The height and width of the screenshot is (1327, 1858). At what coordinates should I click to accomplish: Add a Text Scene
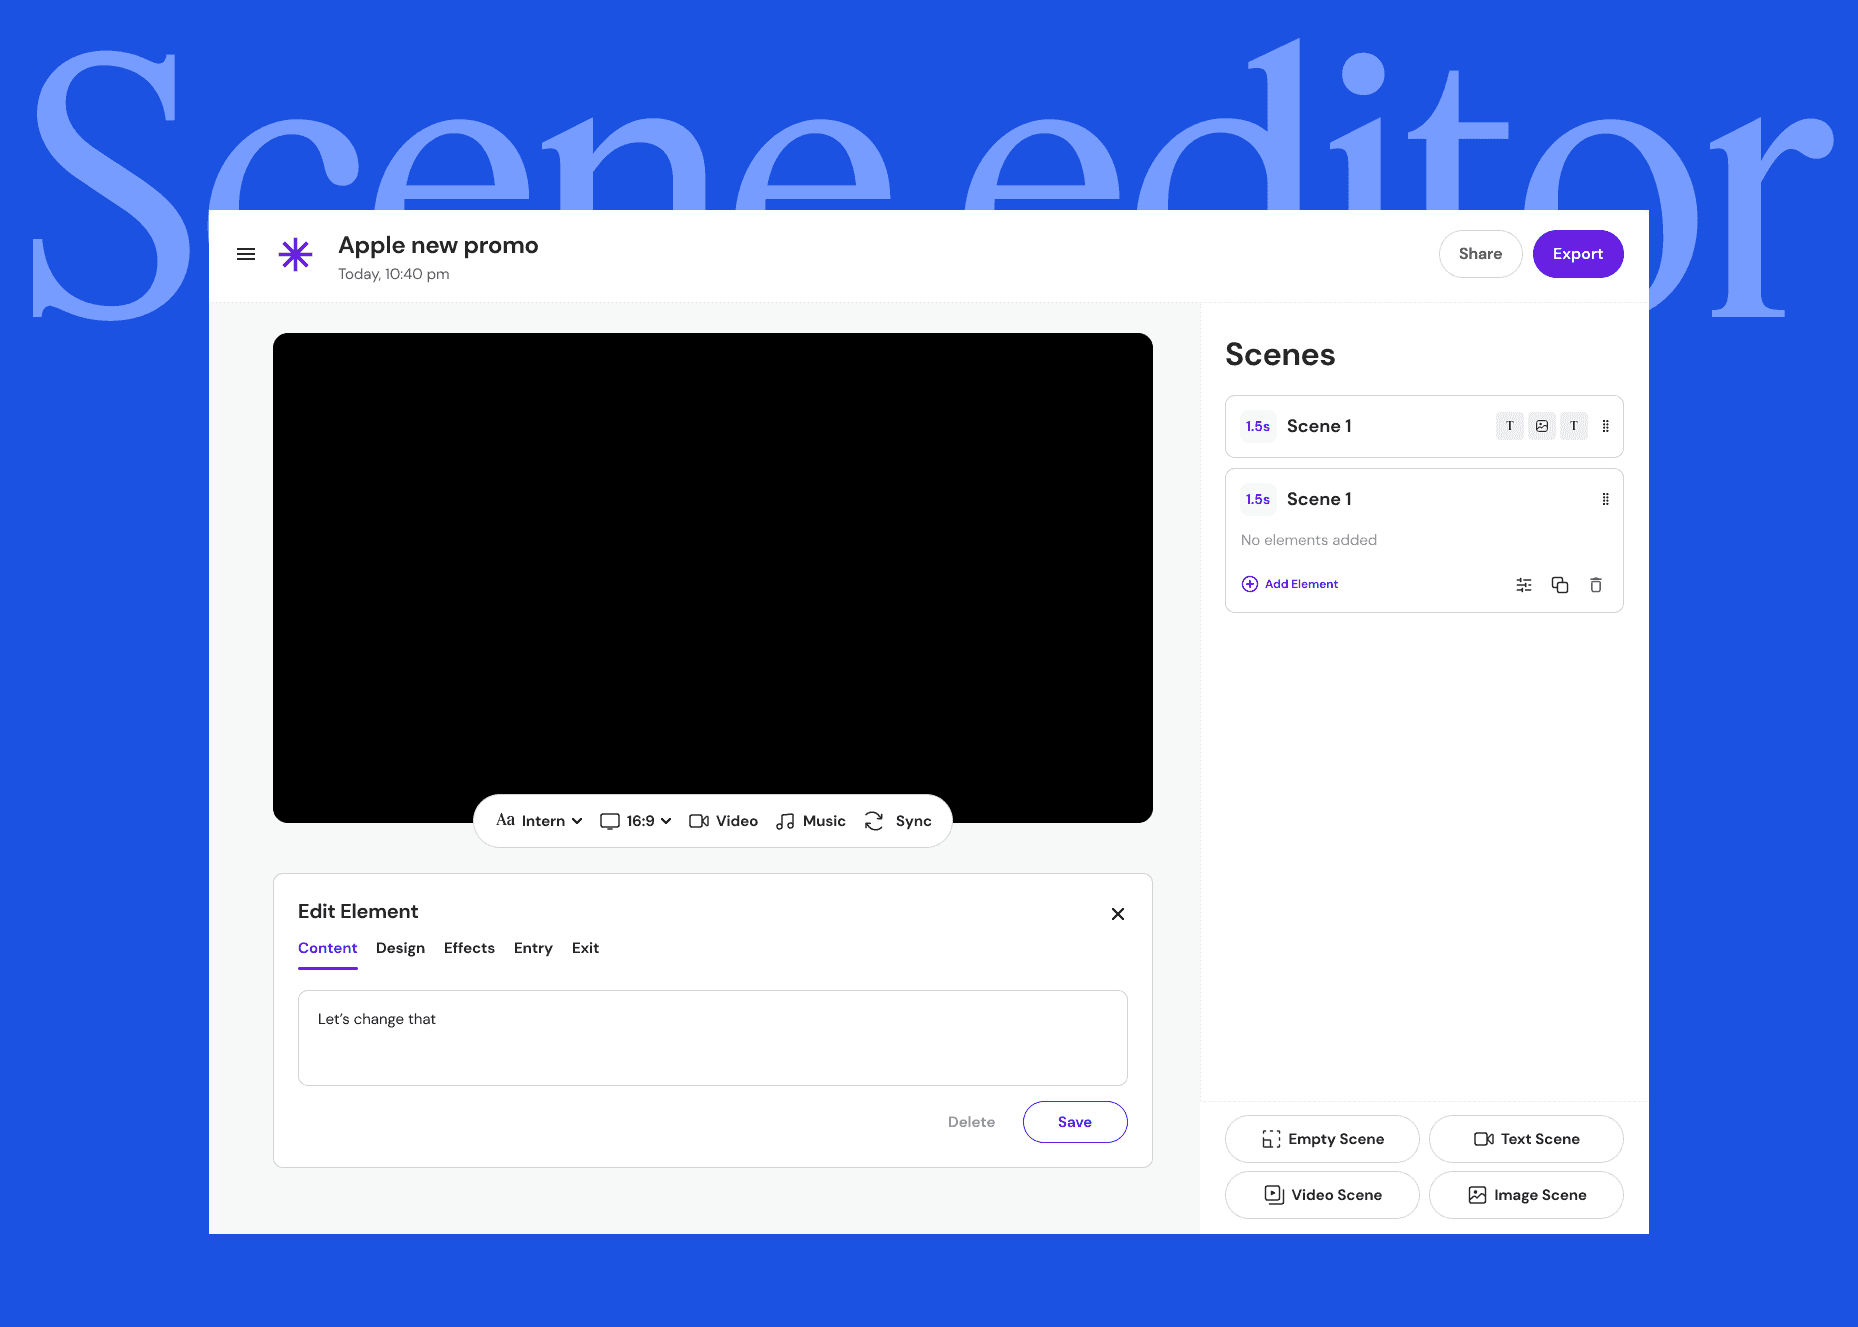tap(1526, 1139)
